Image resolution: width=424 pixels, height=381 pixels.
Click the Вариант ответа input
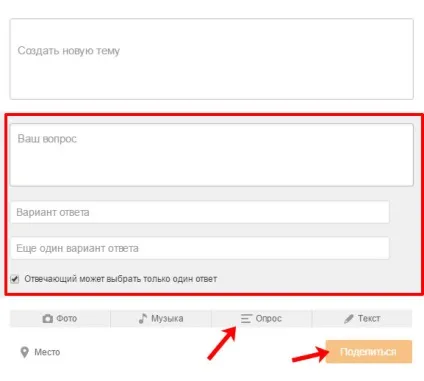(x=200, y=212)
